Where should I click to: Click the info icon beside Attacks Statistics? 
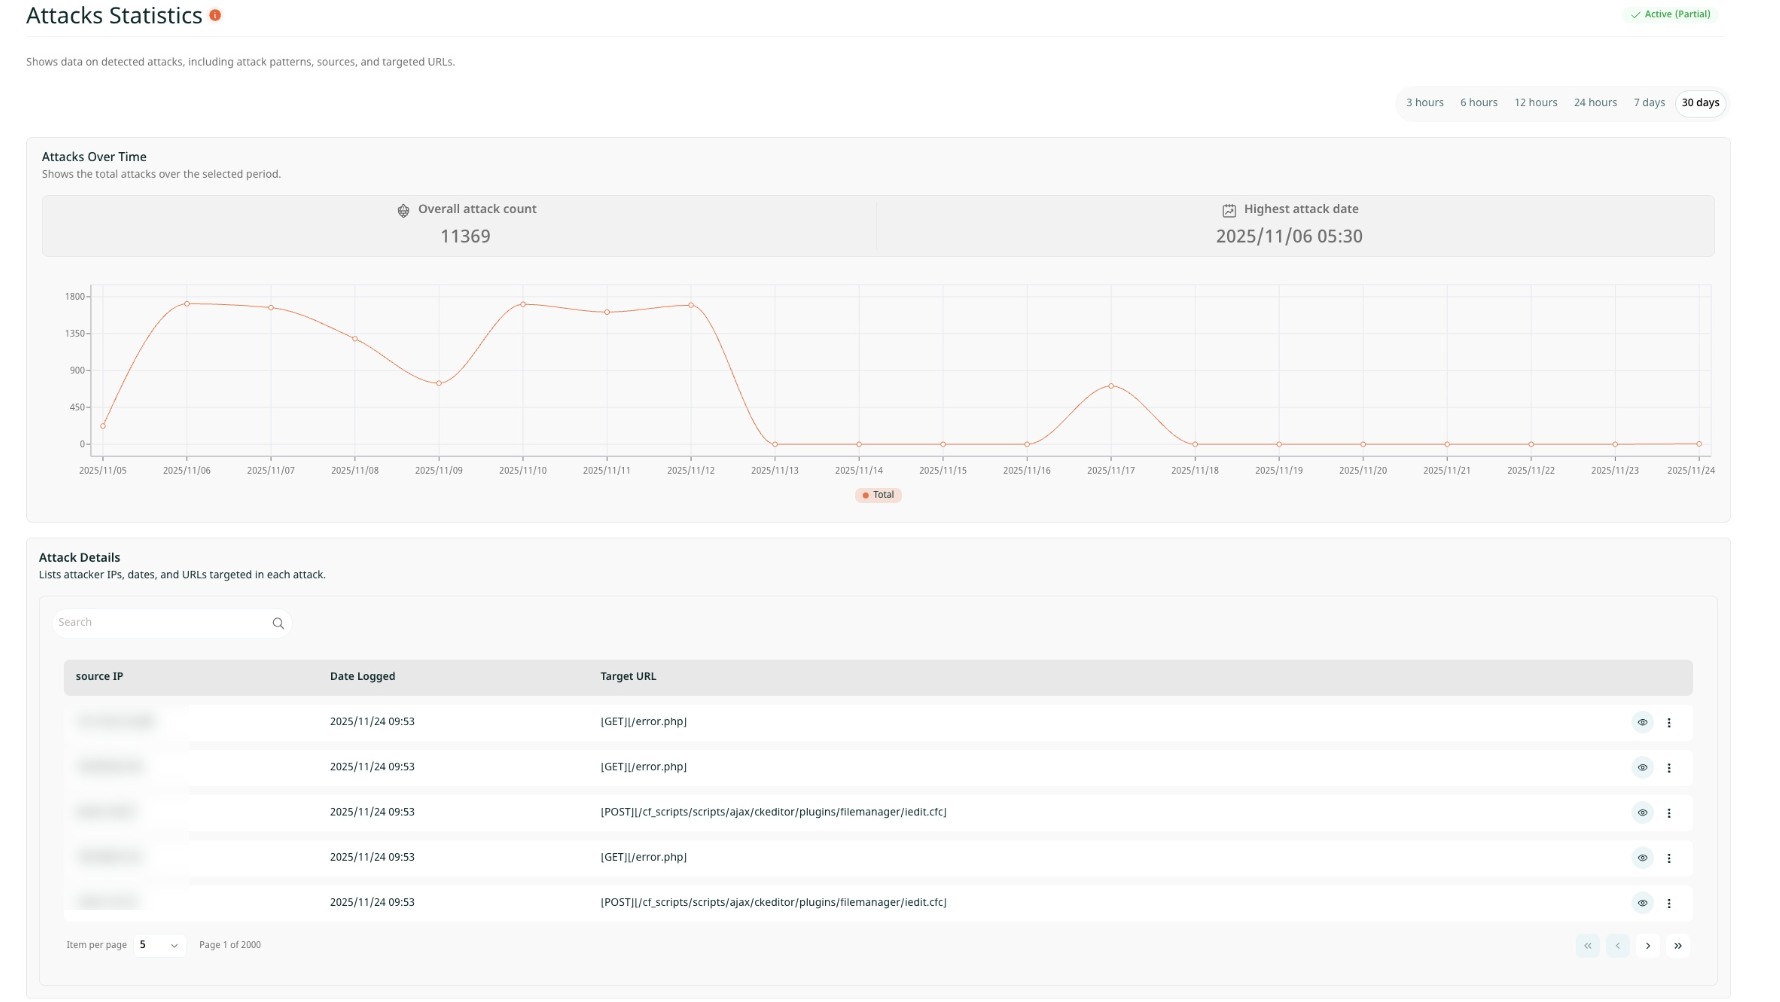tap(215, 15)
